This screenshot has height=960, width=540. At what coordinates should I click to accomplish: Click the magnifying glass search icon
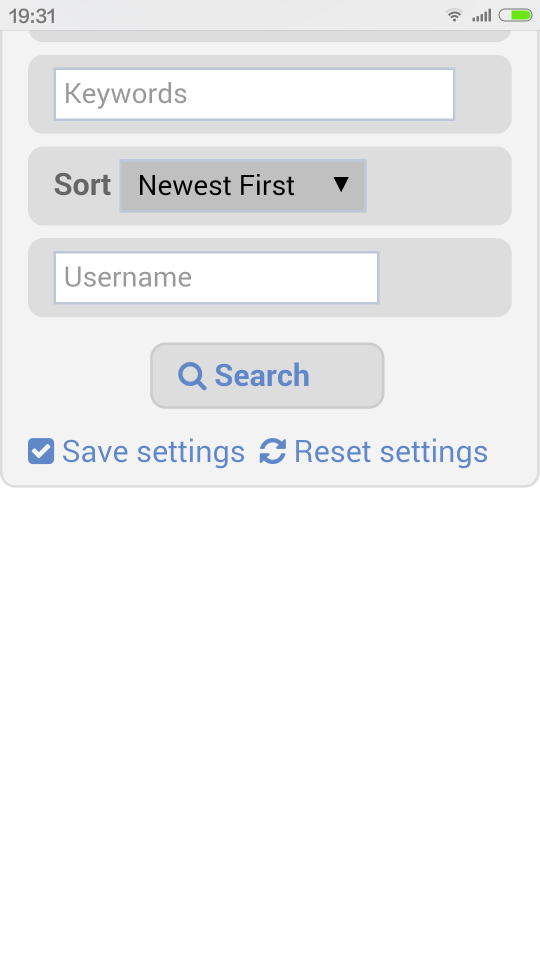coord(192,376)
